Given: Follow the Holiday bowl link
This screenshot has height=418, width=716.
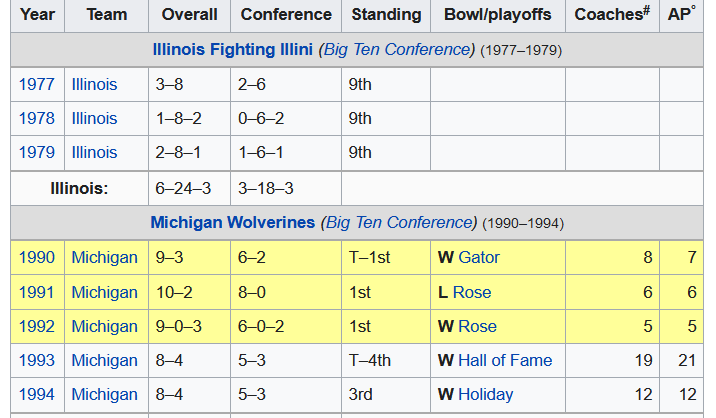Looking at the screenshot, I should 485,394.
